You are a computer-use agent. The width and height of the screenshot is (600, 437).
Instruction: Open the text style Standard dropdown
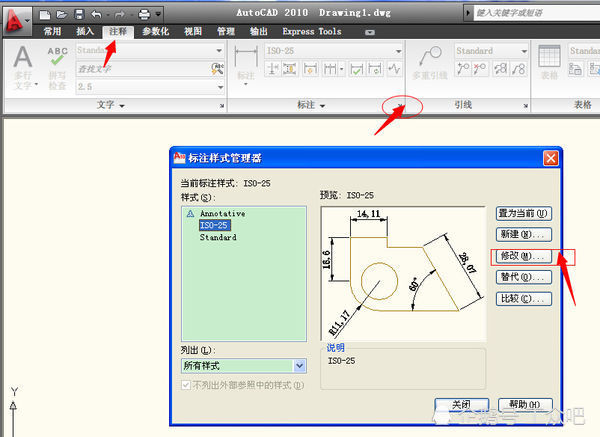(x=219, y=51)
